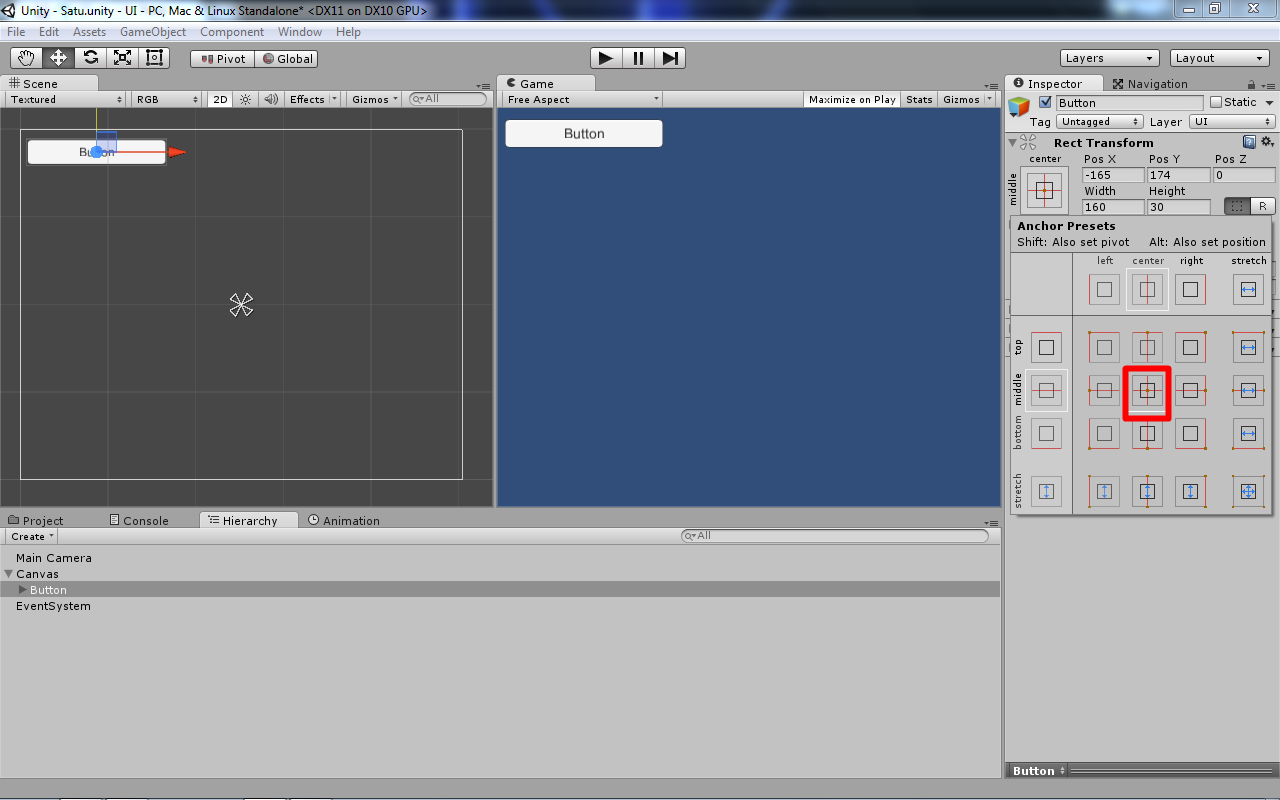Viewport: 1280px width, 800px height.
Task: Edit the Pos X field value
Action: 1111,174
